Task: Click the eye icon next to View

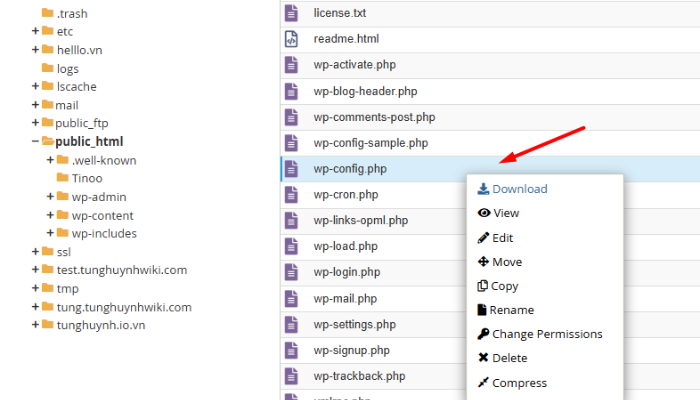Action: coord(484,213)
